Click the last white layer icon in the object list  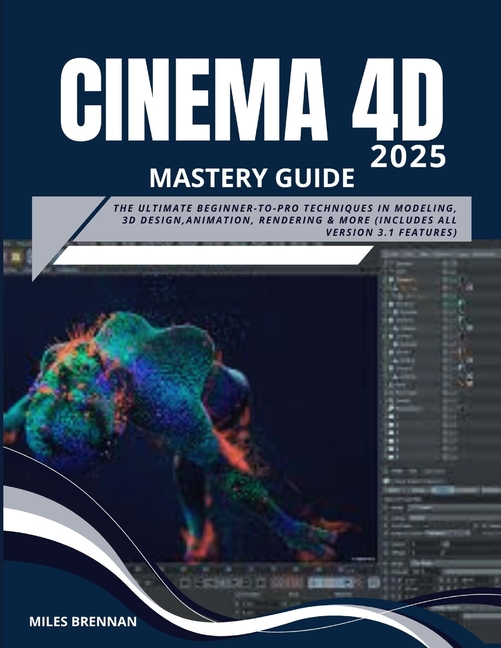[391, 457]
